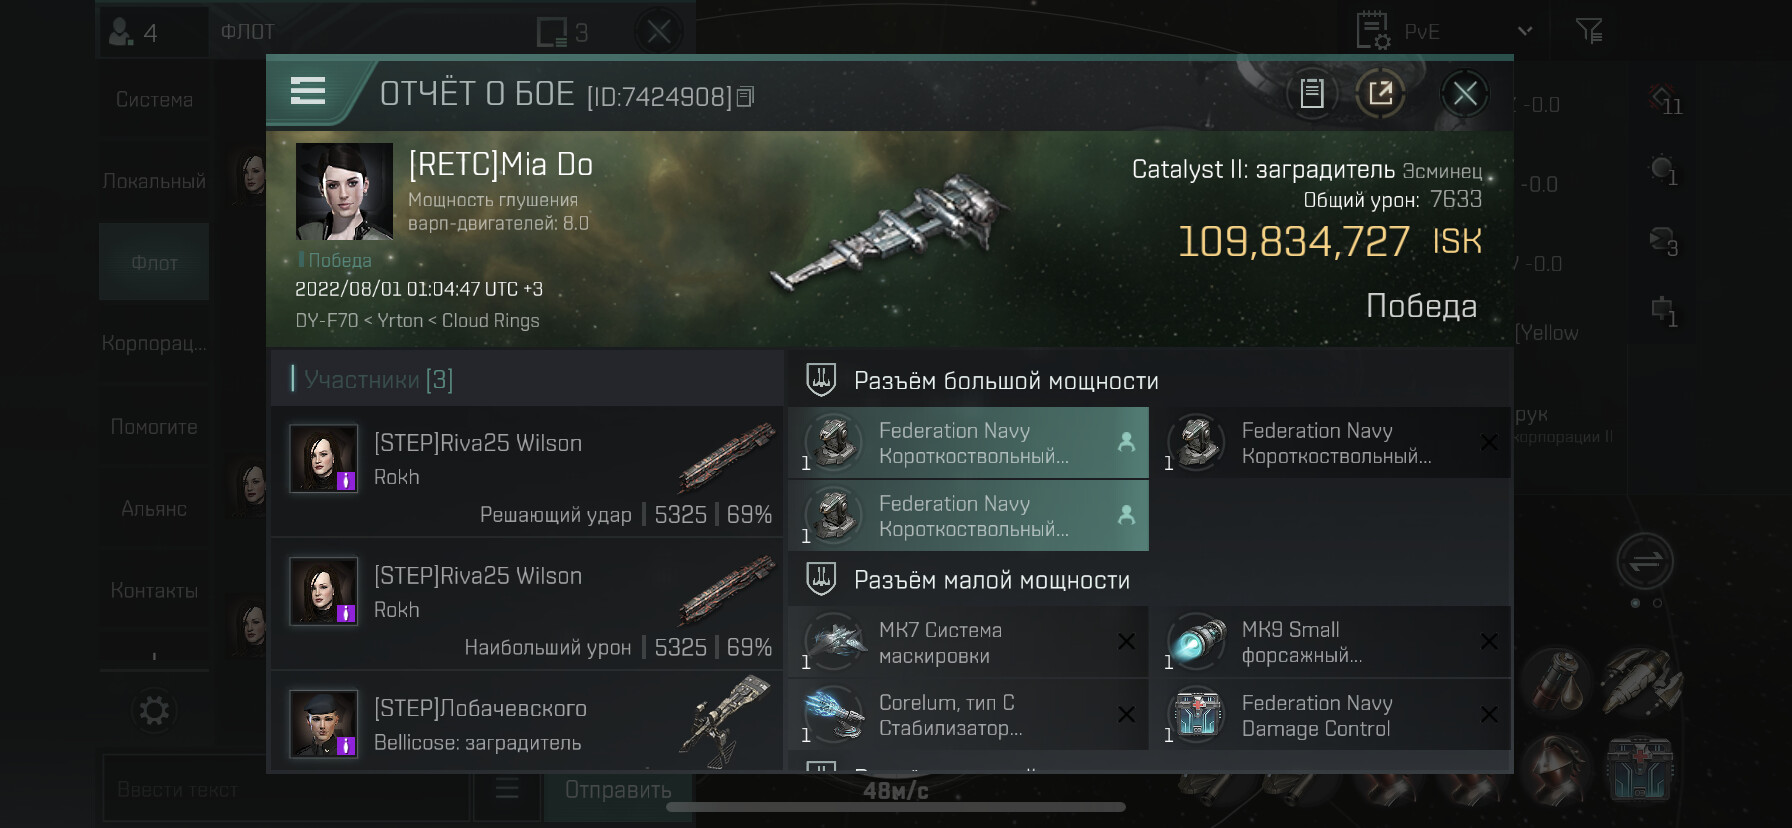The width and height of the screenshot is (1792, 828).
Task: Share the battle report externally
Action: [1380, 94]
